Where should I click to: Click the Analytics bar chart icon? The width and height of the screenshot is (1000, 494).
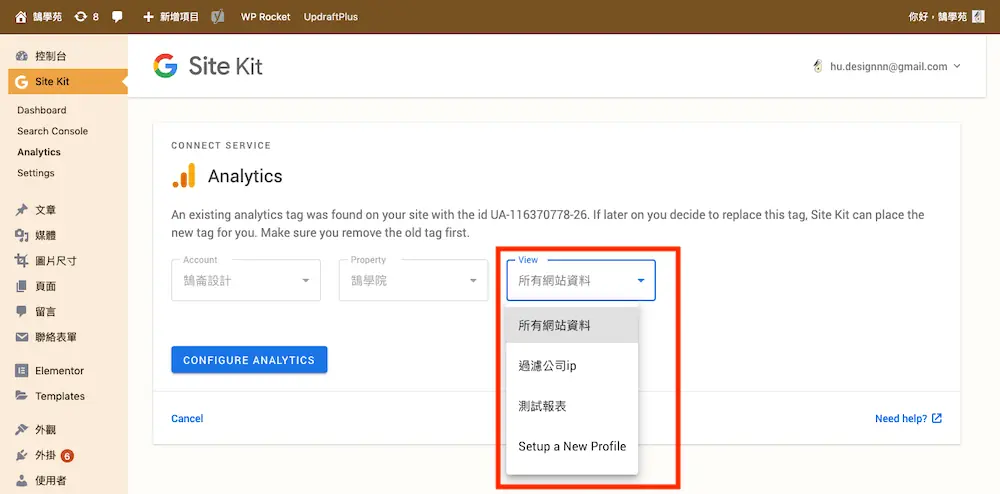pos(184,175)
